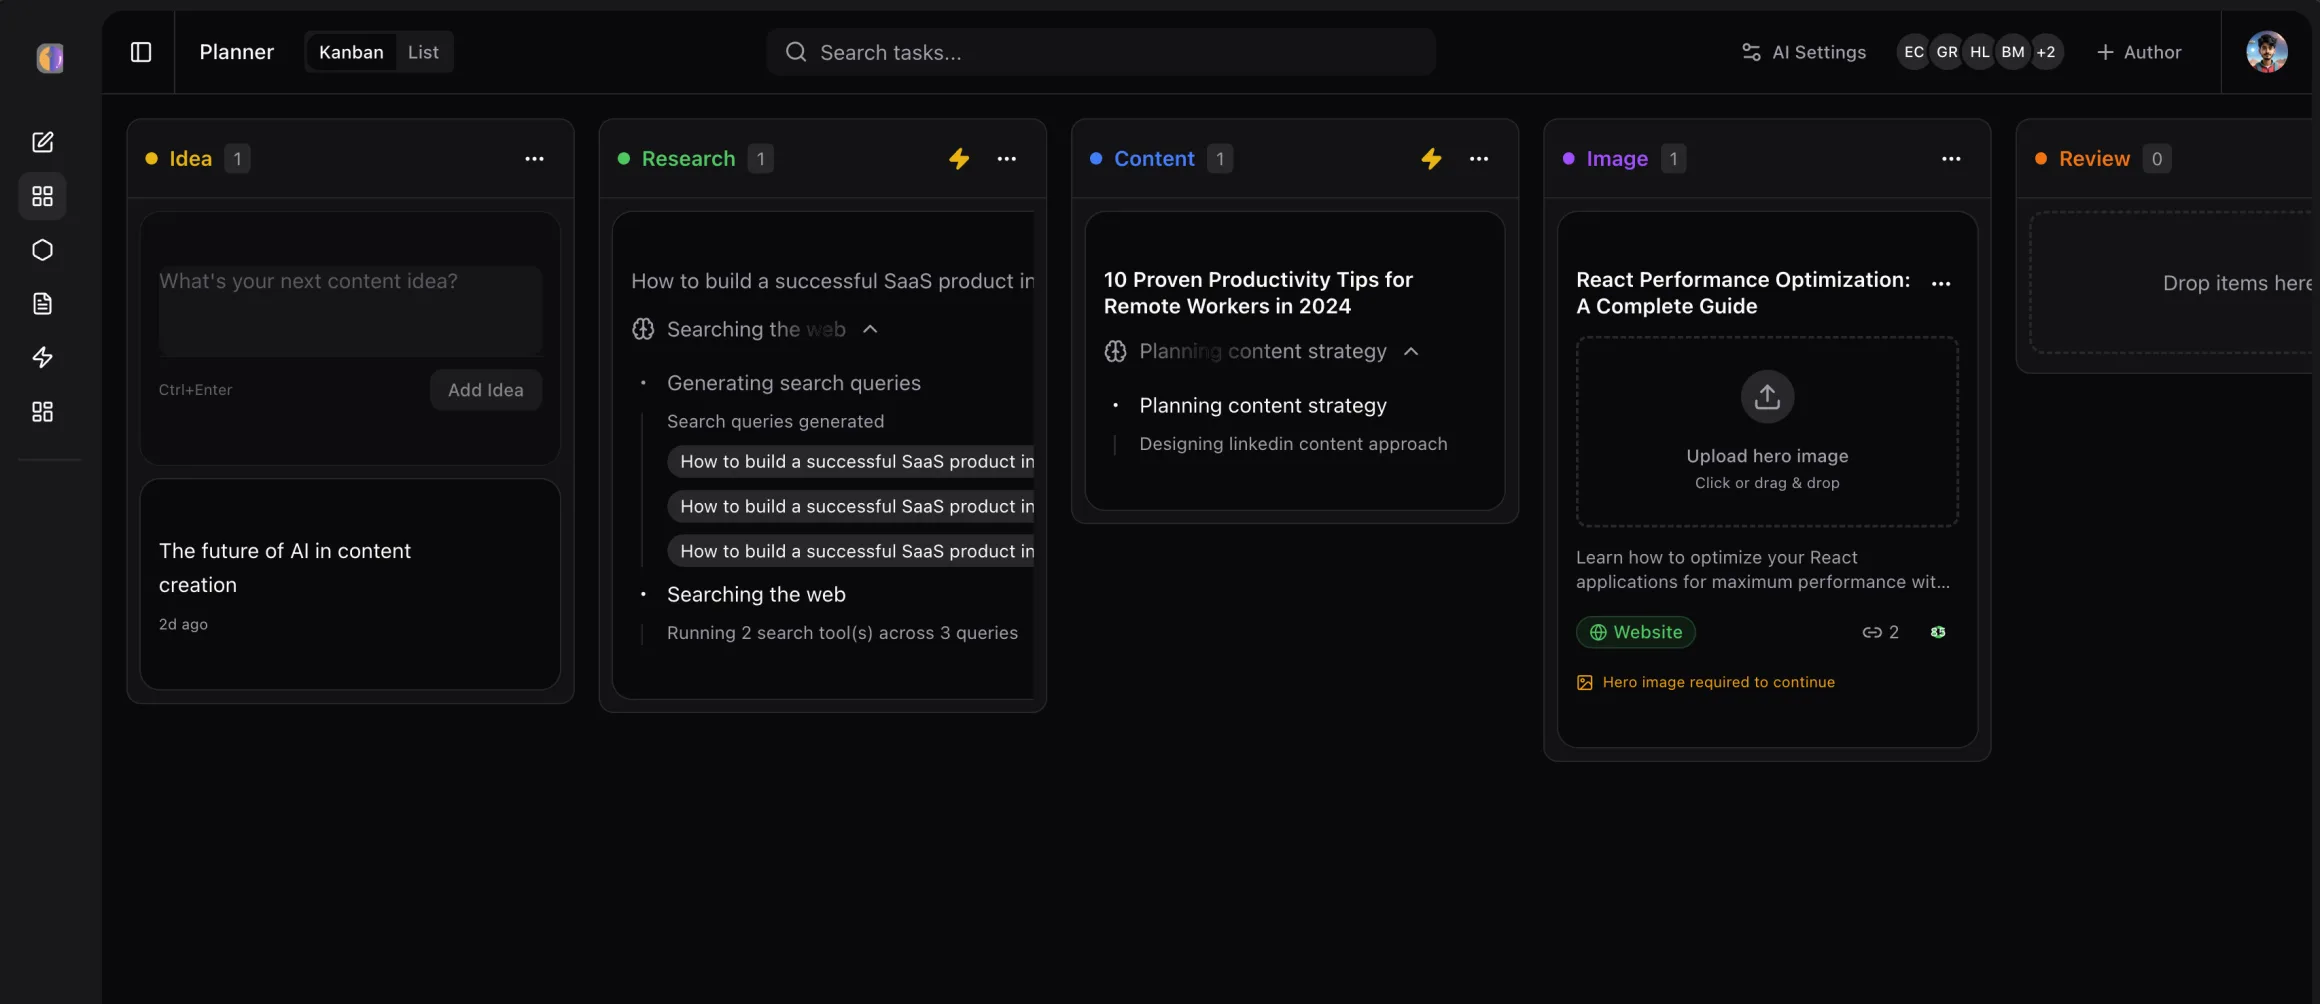
Task: Open AI Settings
Action: [x=1804, y=52]
